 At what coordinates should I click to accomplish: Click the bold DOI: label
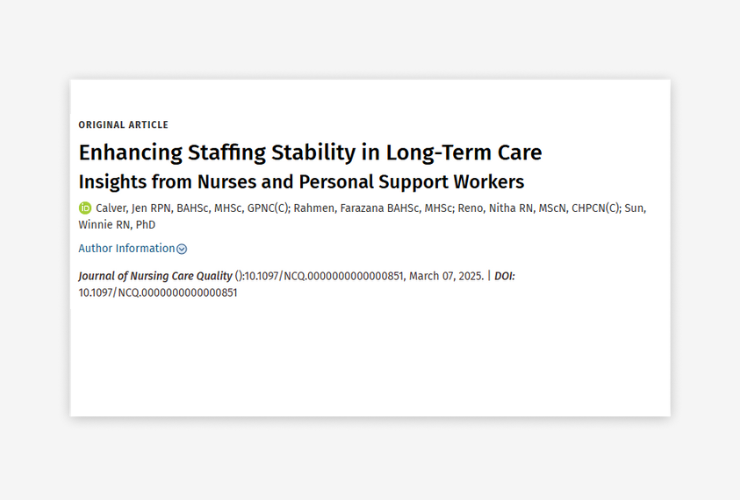point(505,276)
